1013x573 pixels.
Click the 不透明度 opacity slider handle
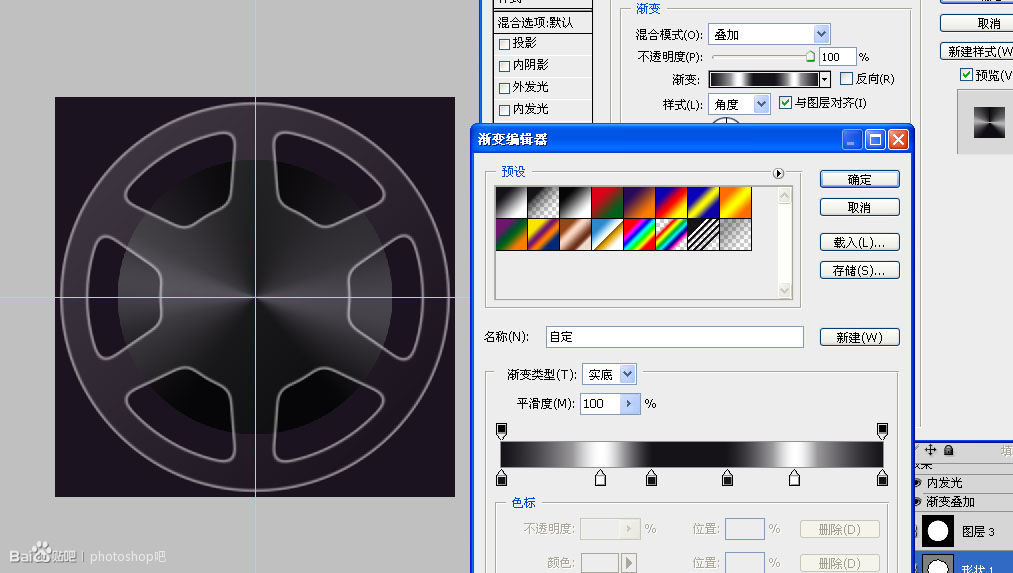pyautogui.click(x=810, y=57)
